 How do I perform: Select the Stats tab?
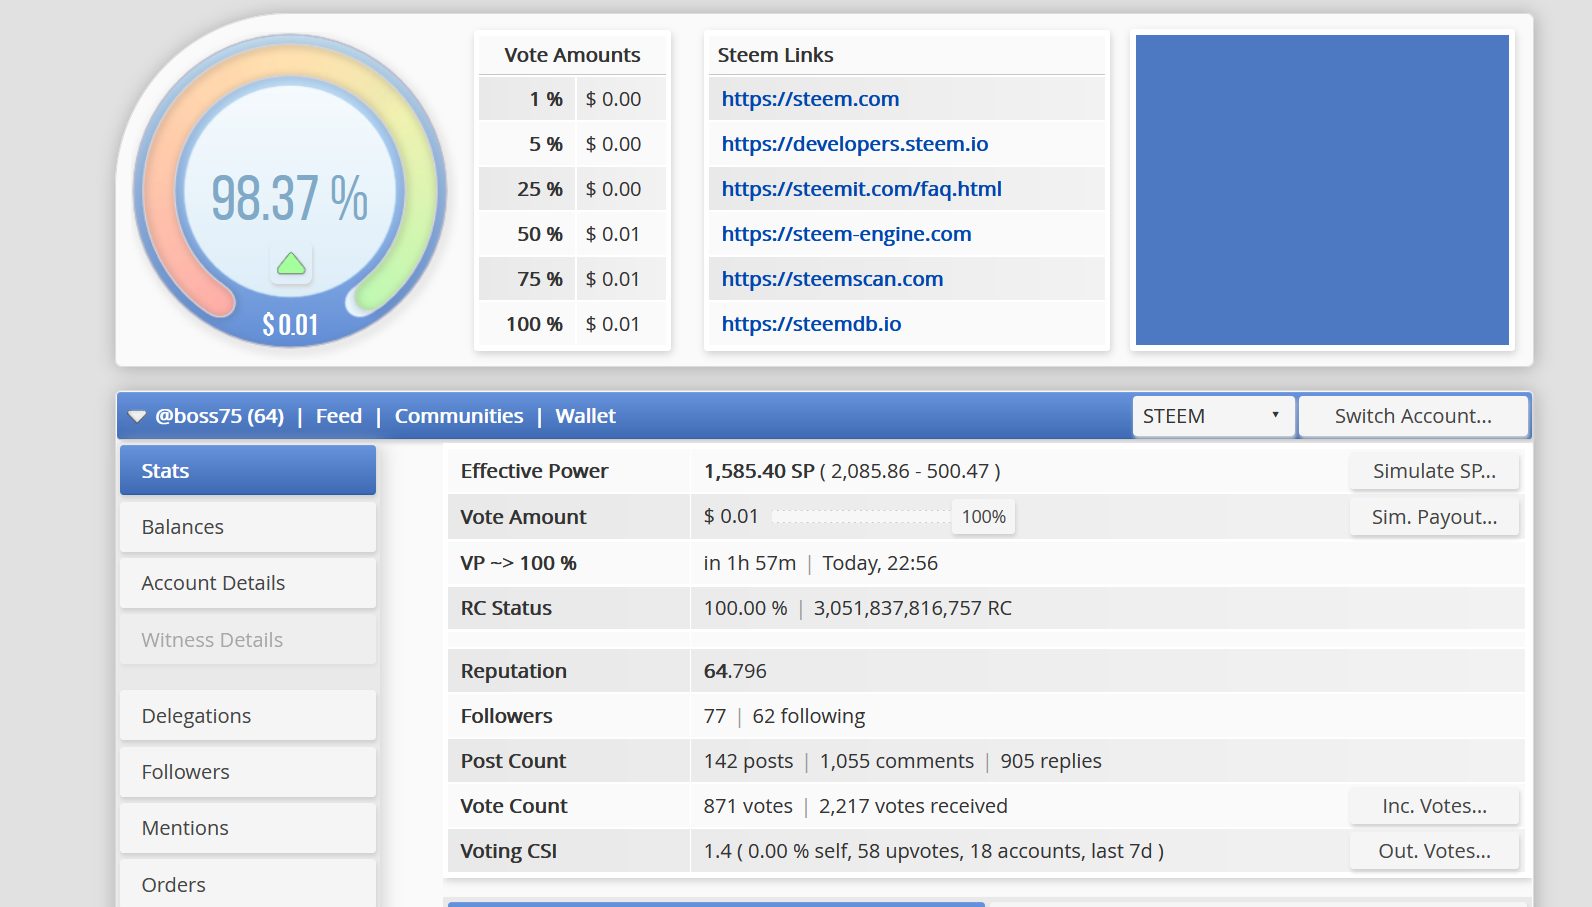pyautogui.click(x=248, y=470)
